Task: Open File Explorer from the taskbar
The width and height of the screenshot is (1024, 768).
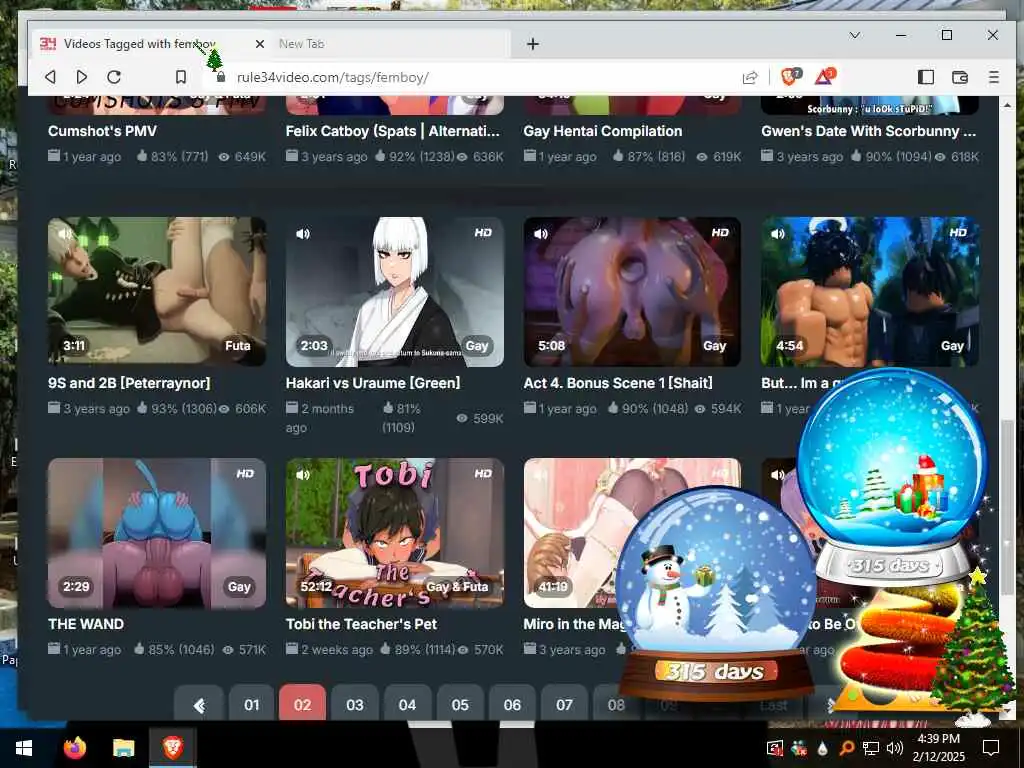Action: pyautogui.click(x=123, y=748)
